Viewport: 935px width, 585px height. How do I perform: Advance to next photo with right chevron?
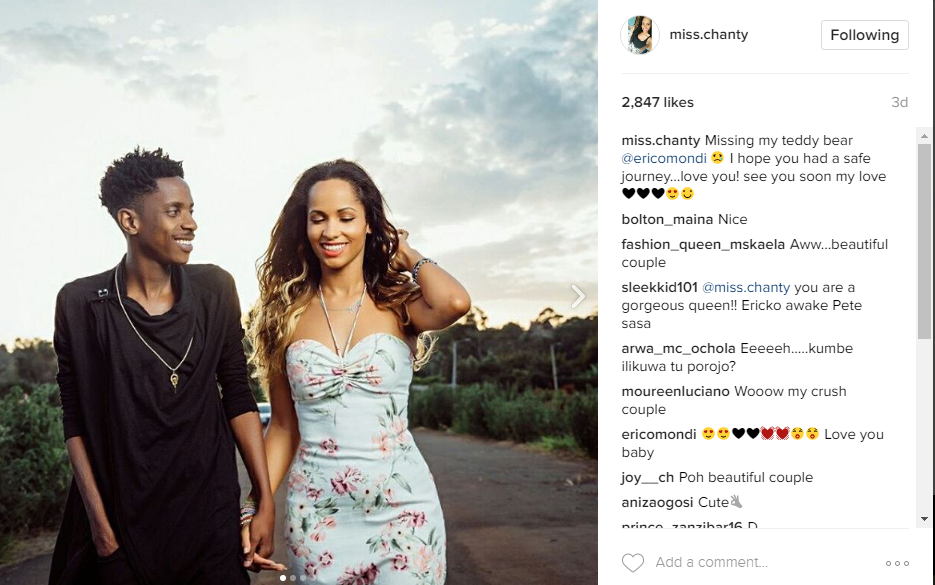[577, 296]
